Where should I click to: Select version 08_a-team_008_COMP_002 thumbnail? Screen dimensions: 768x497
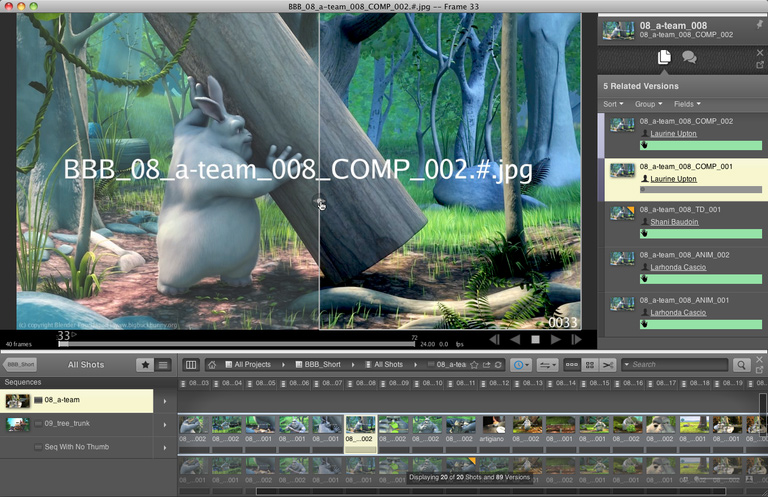point(622,124)
